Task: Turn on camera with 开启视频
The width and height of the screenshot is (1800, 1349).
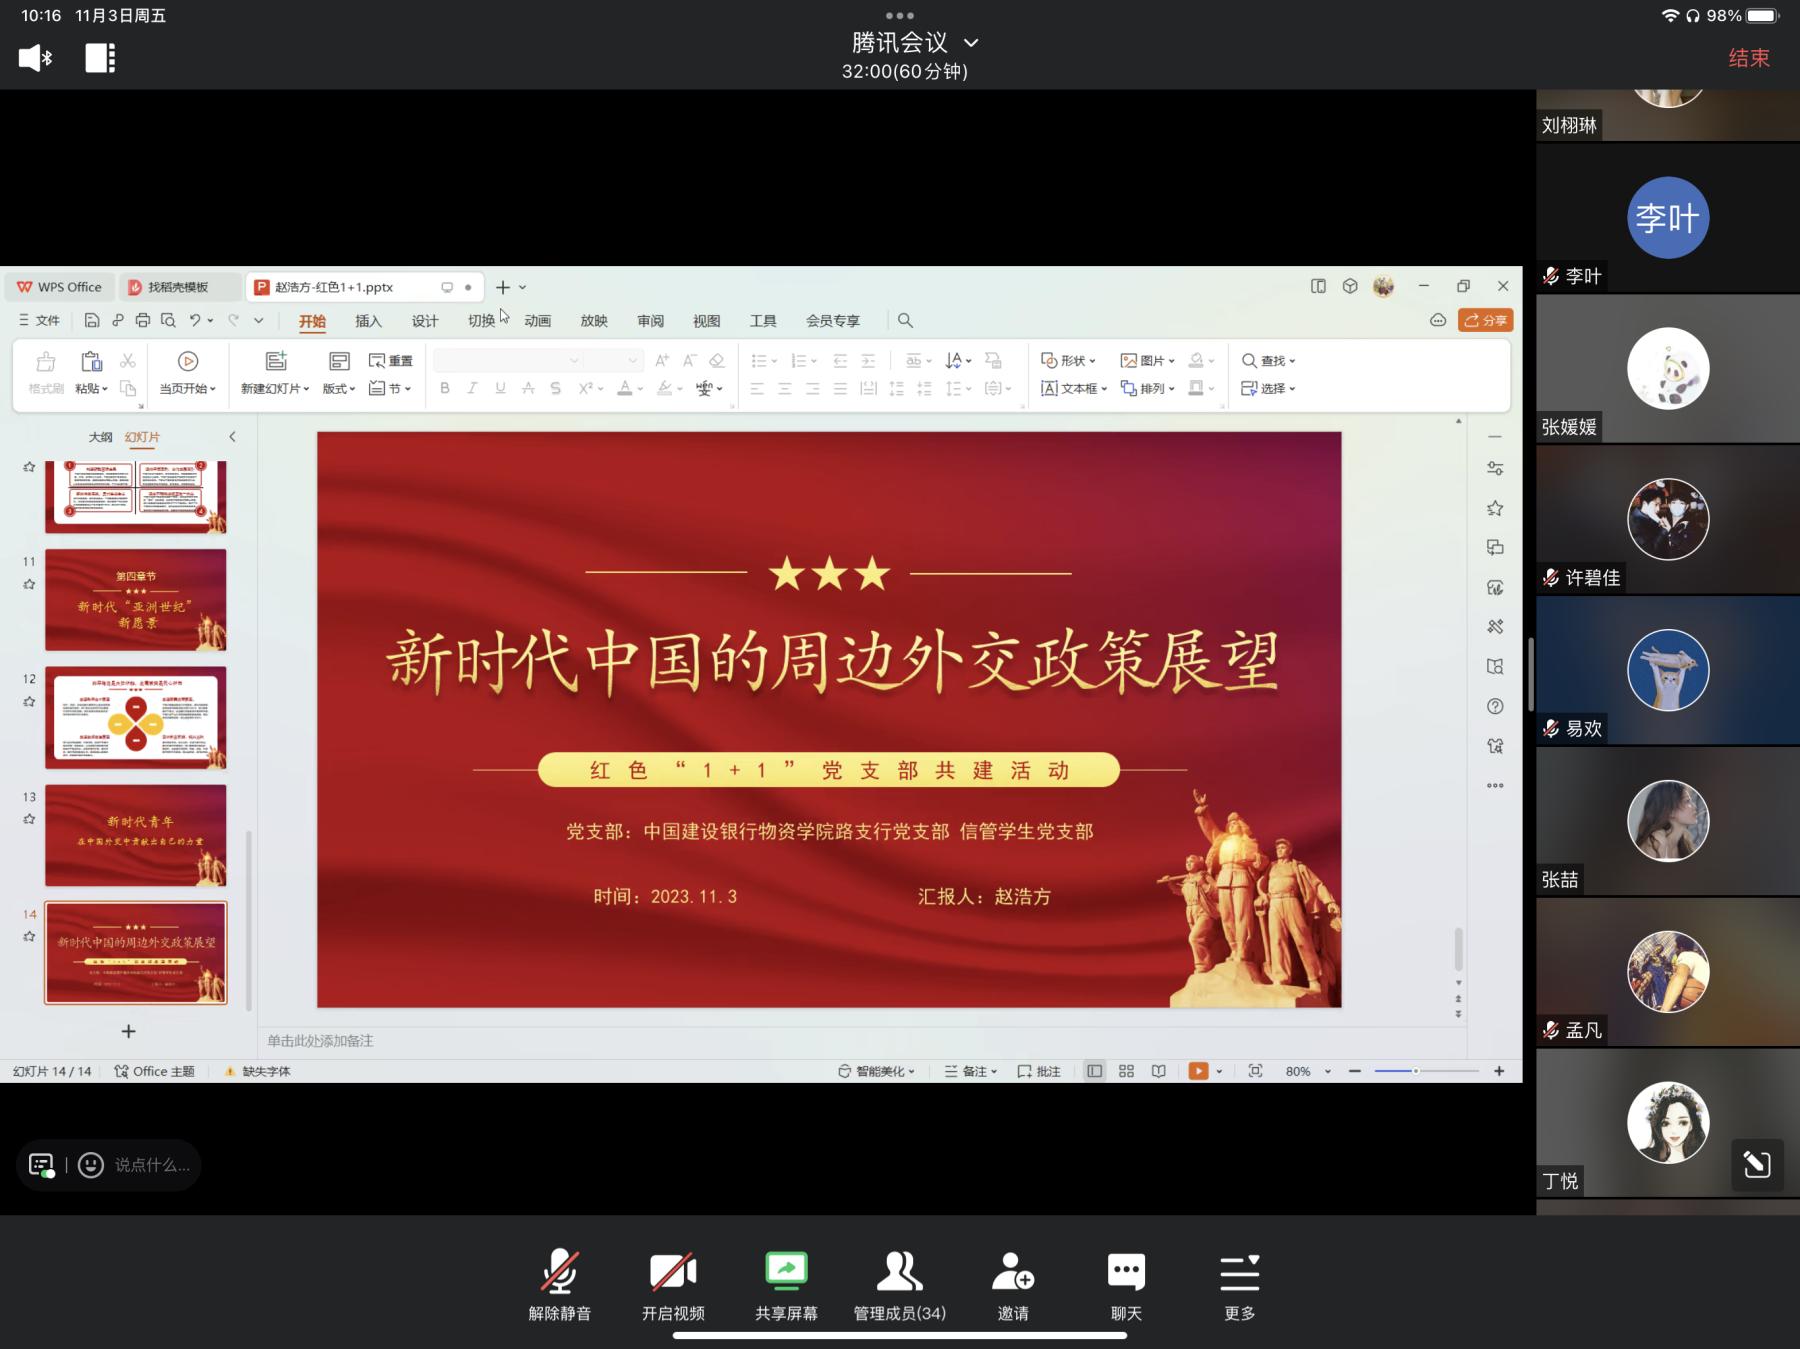Action: 673,1284
